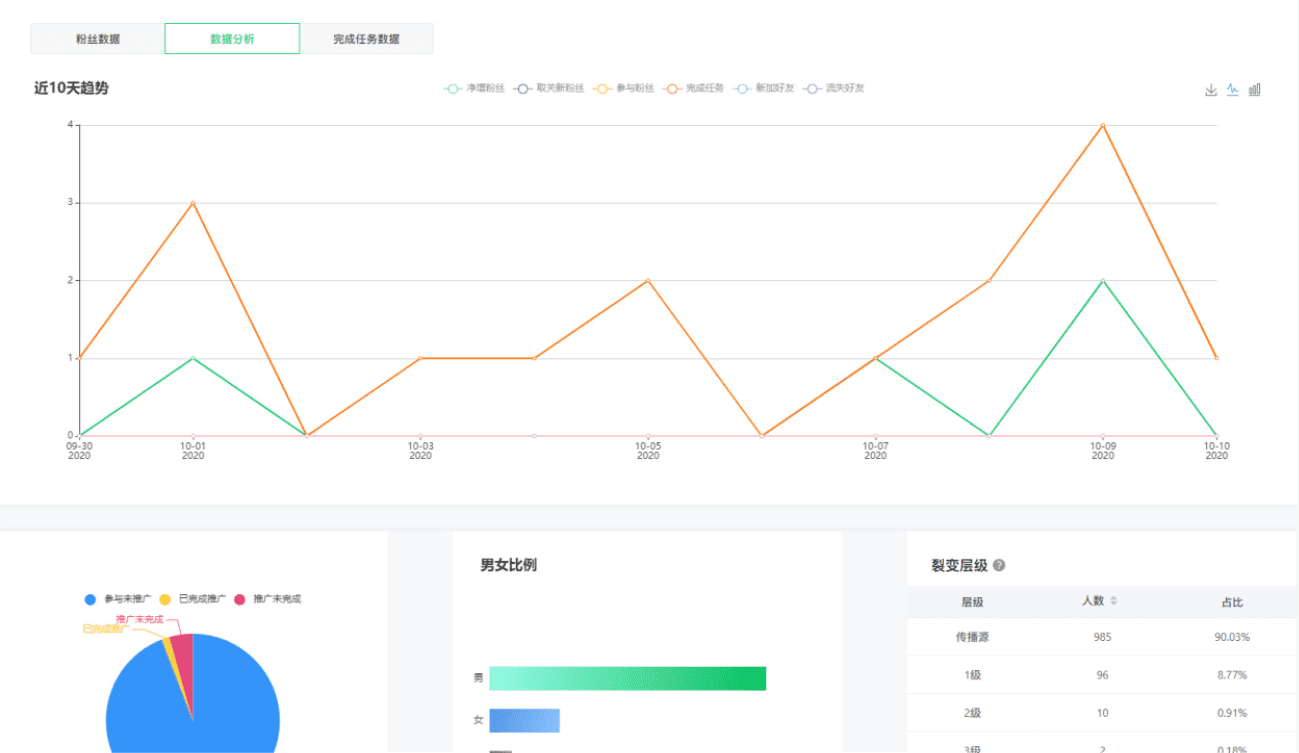This screenshot has width=1299, height=753.
Task: Click the 裂变层级 panel title
Action: (959, 566)
